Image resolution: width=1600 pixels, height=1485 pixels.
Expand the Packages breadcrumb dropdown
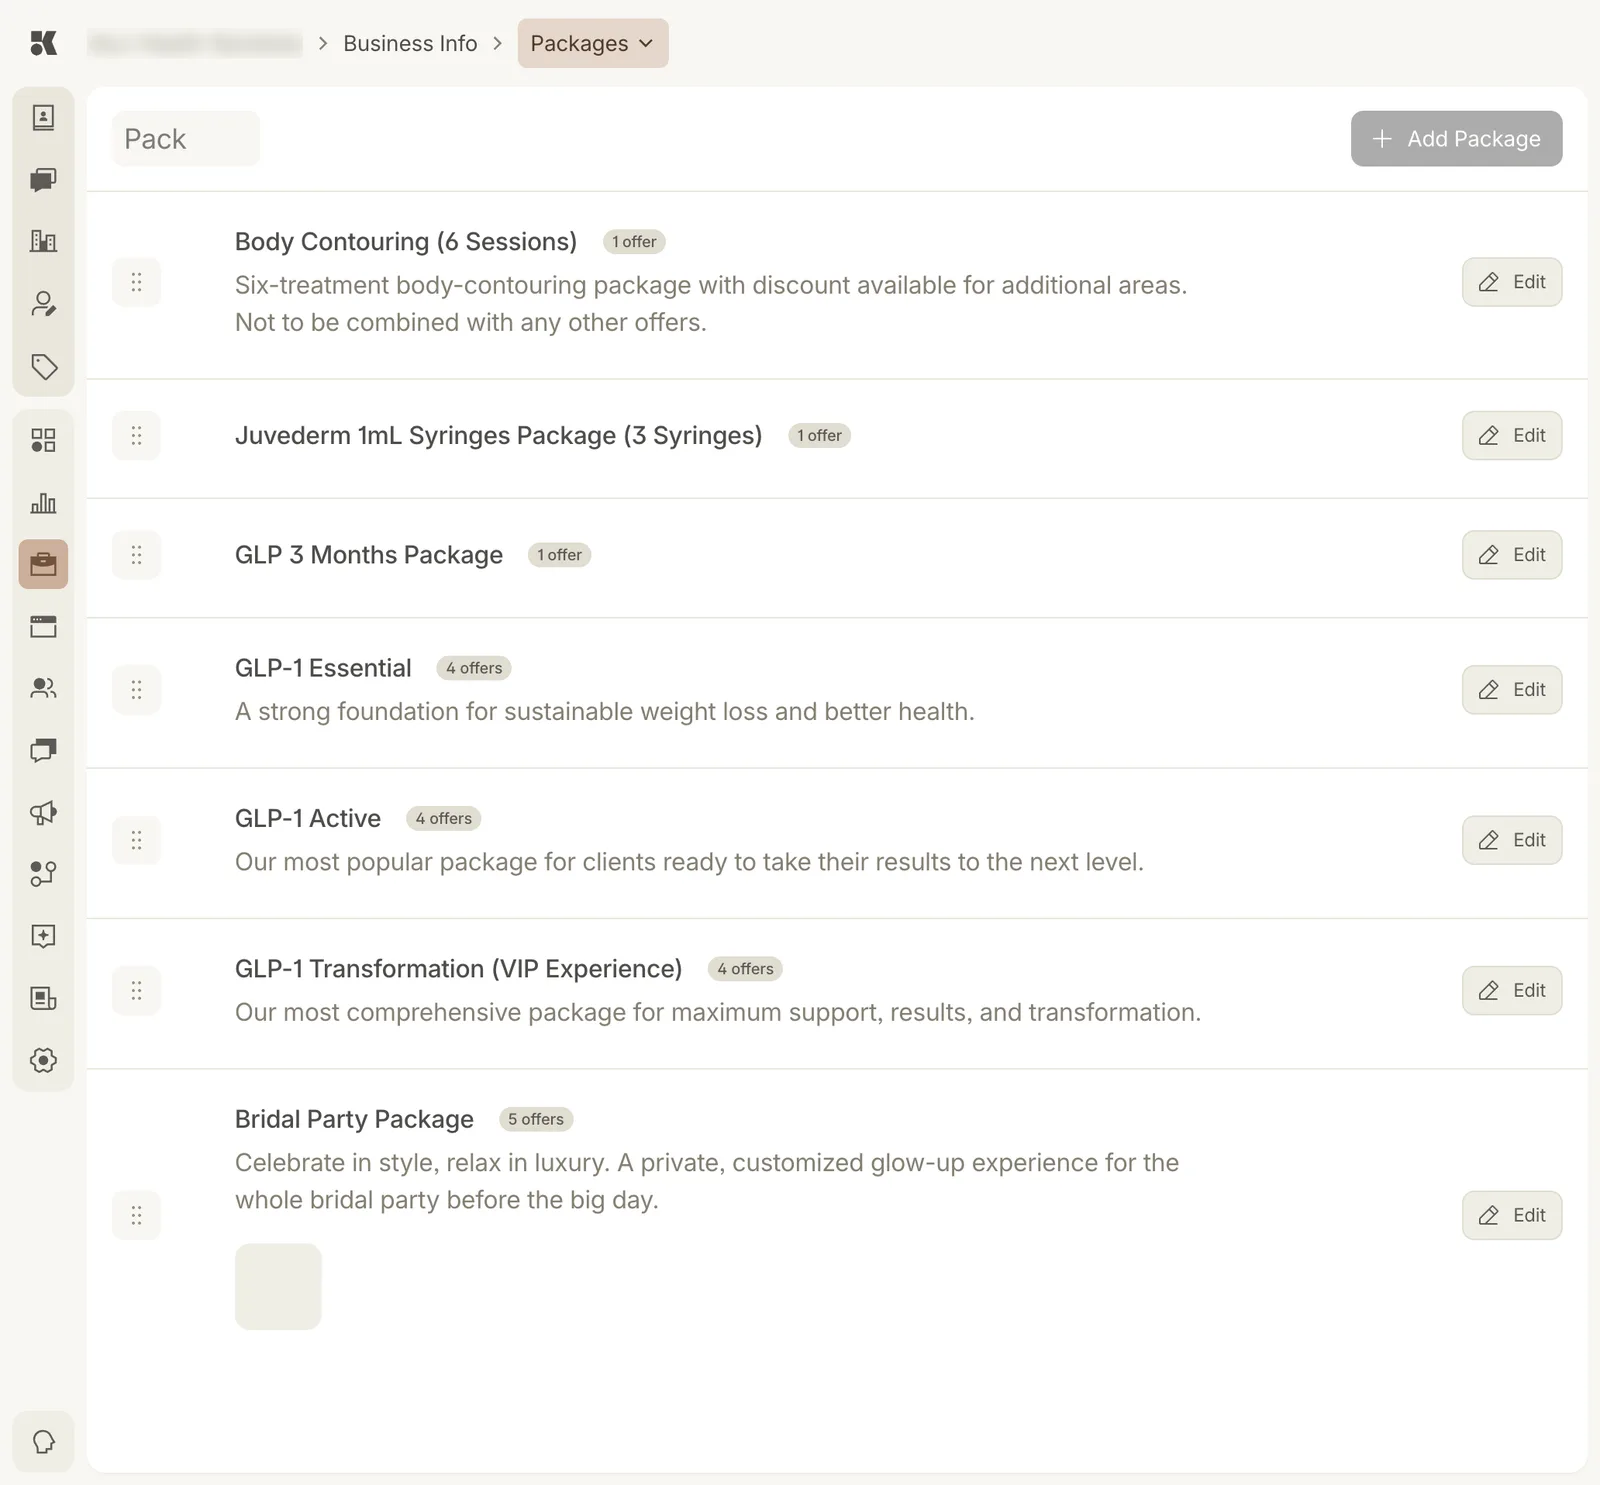(x=593, y=43)
